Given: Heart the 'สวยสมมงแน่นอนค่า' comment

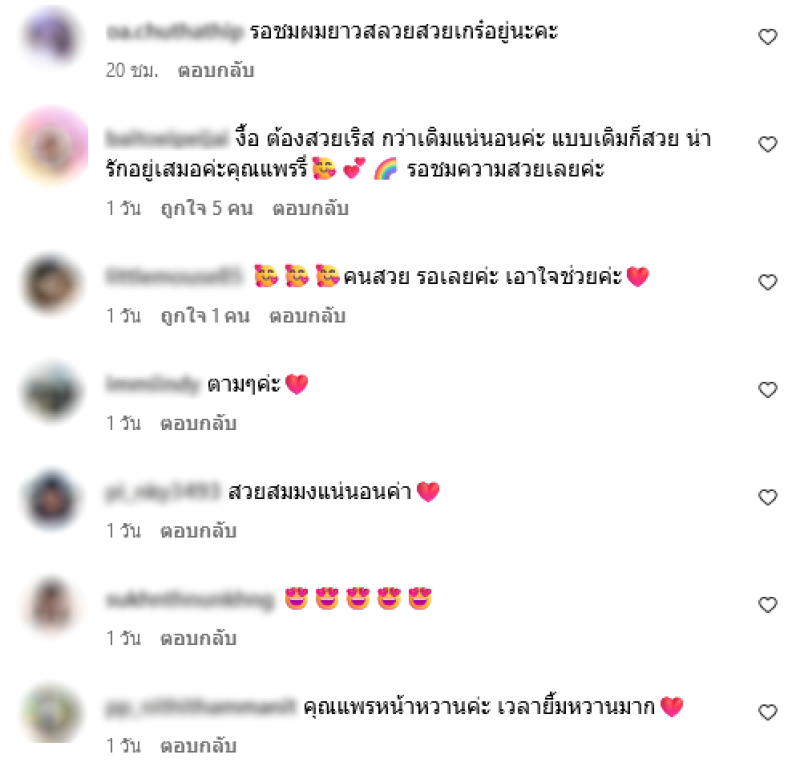Looking at the screenshot, I should 767,498.
